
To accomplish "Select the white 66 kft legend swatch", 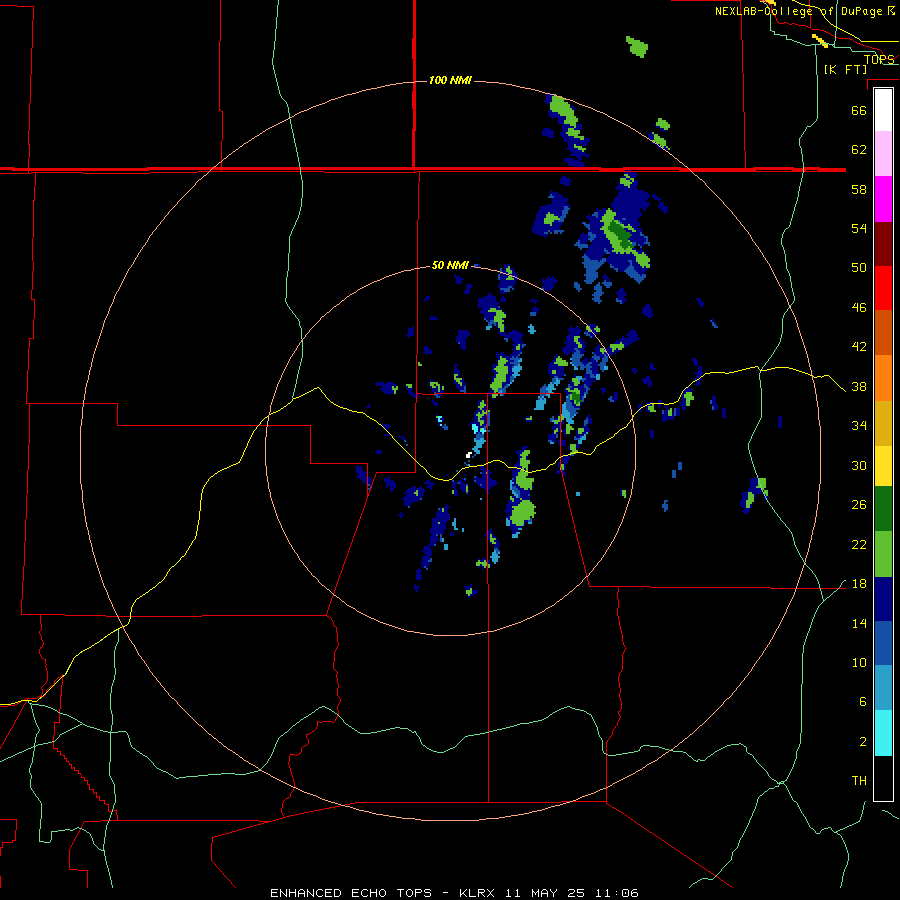I will point(883,110).
